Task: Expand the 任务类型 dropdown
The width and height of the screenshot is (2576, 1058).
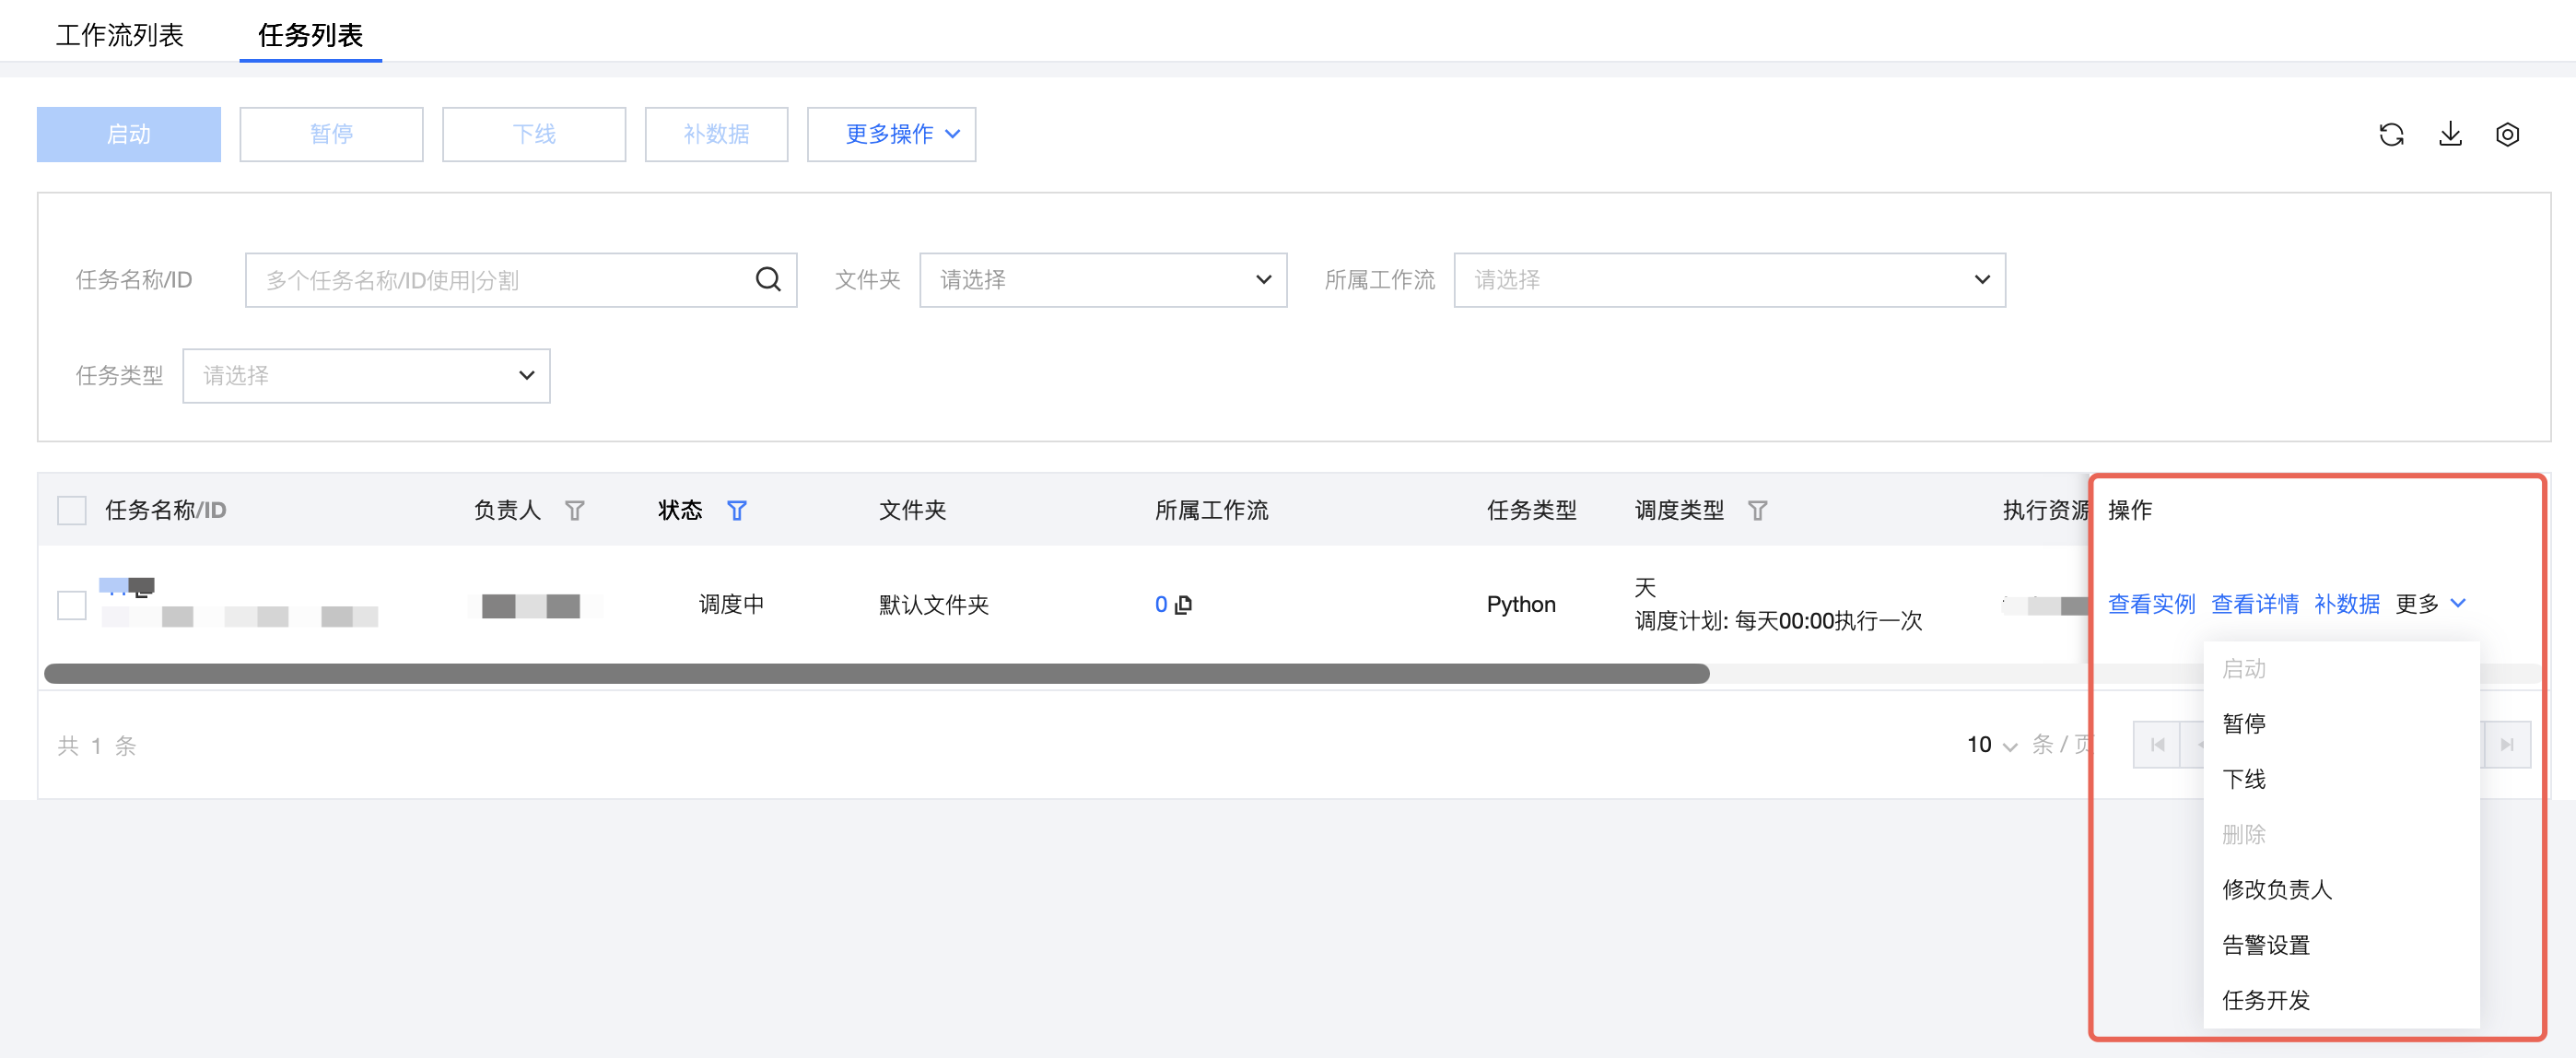Action: pos(366,376)
